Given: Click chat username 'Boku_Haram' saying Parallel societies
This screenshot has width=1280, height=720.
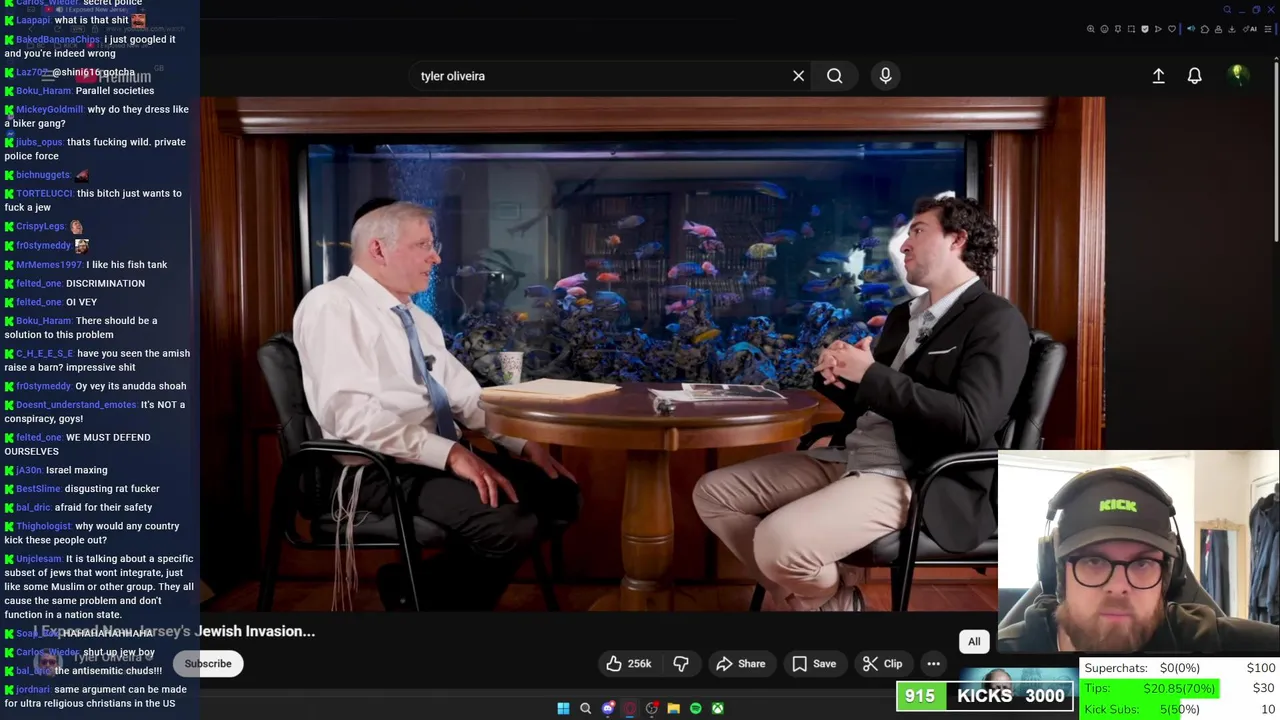Looking at the screenshot, I should point(43,90).
